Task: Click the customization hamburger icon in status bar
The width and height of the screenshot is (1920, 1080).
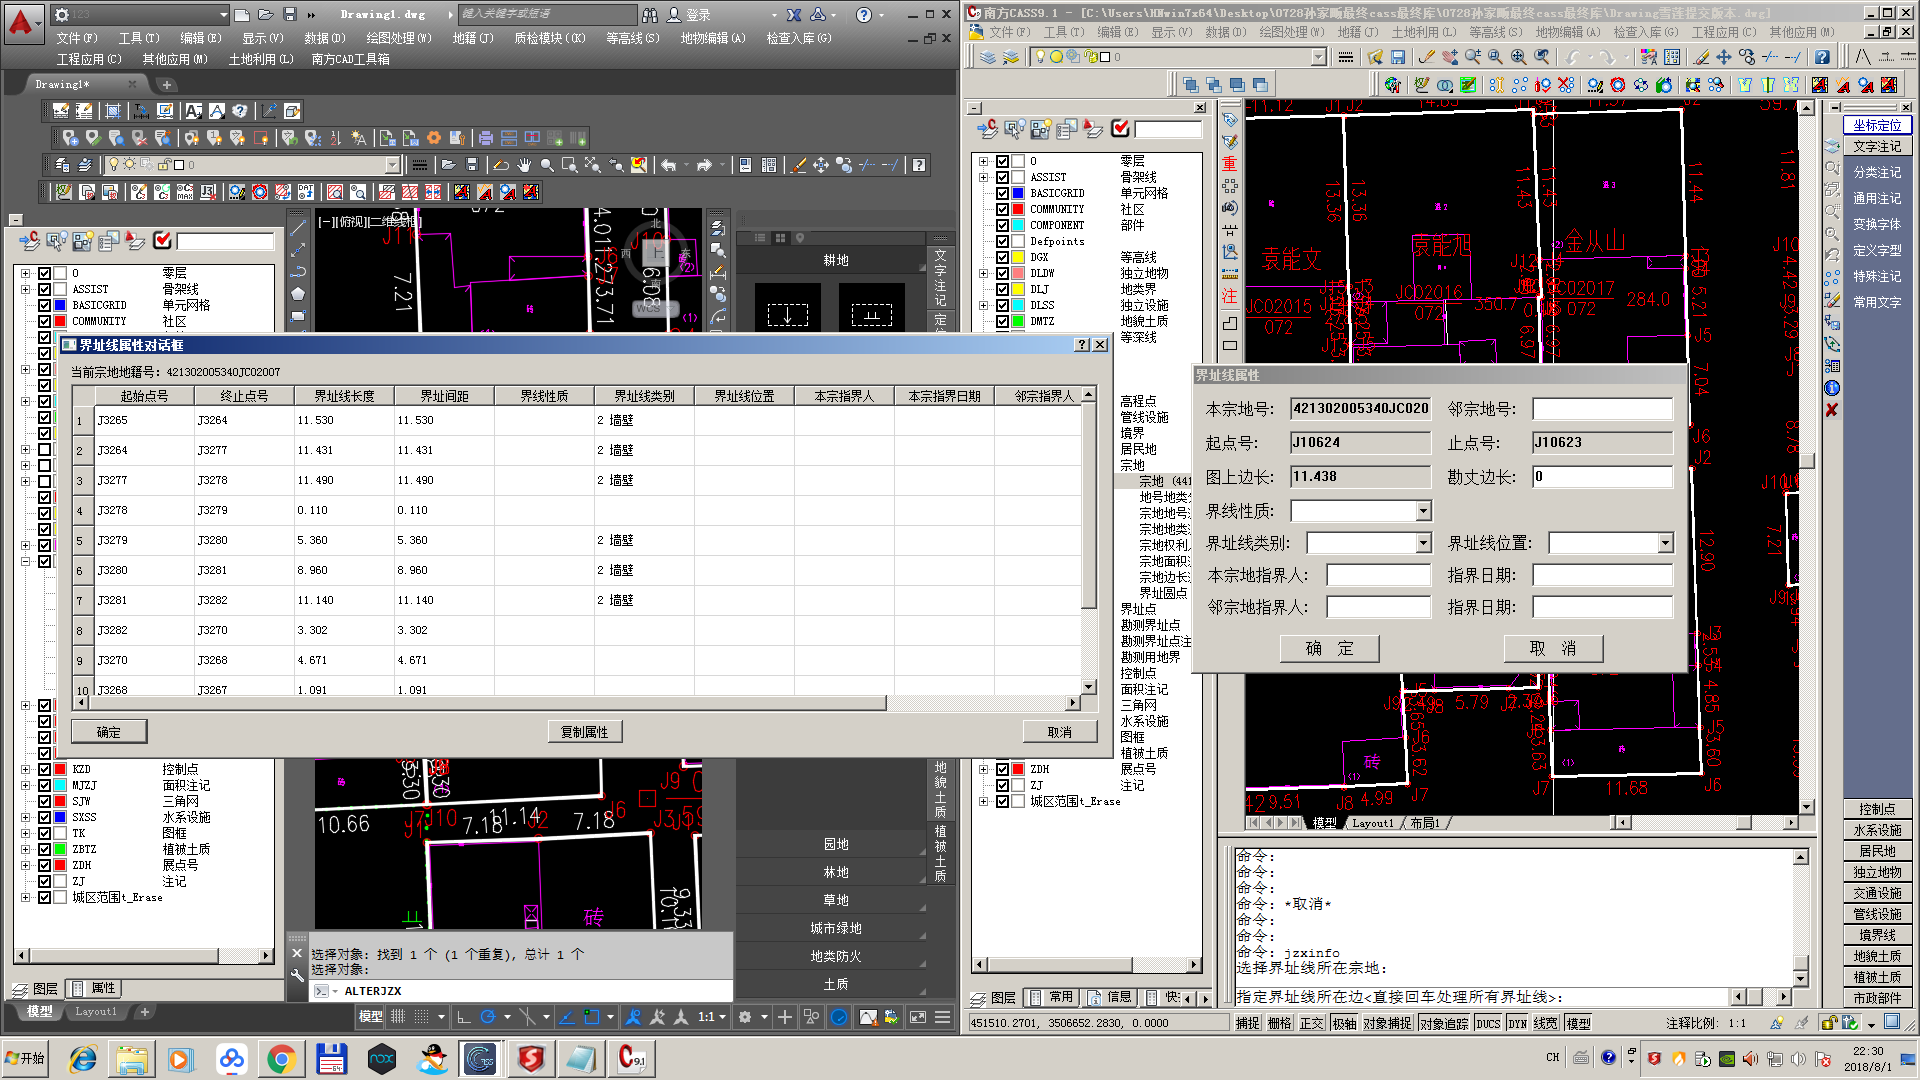Action: coord(942,1017)
